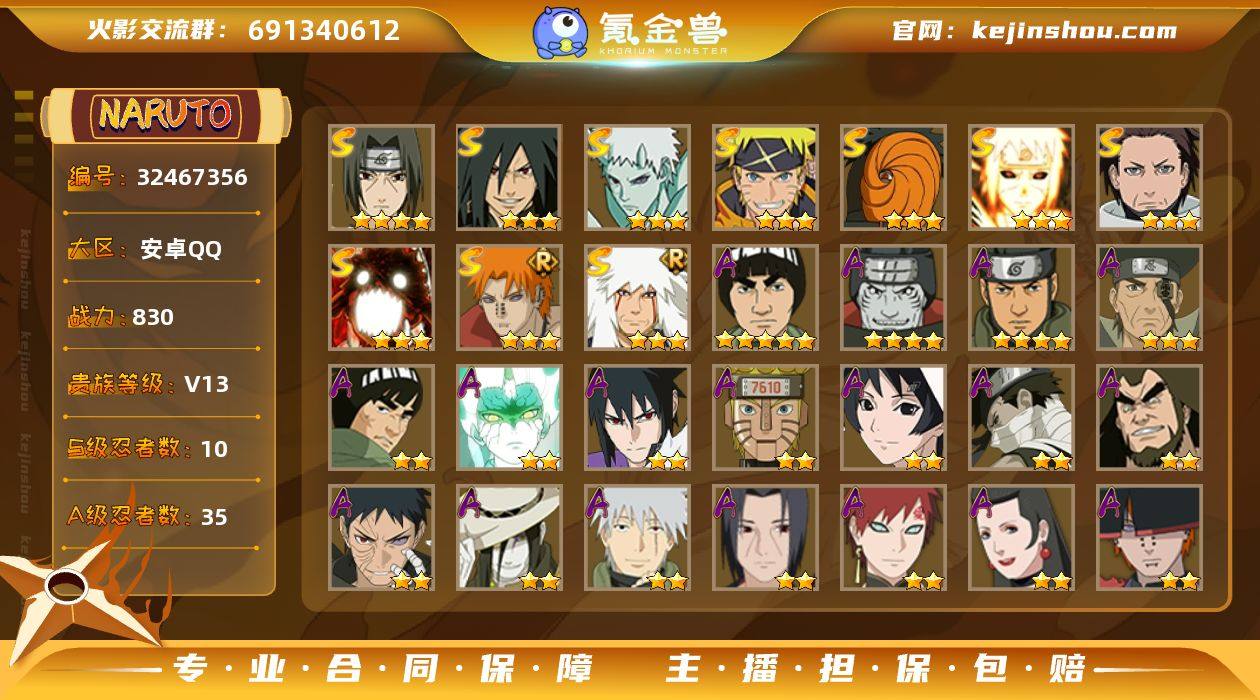Choose the yellow-haired Naruto S-rank portrait
The image size is (1260, 700).
[x=765, y=177]
